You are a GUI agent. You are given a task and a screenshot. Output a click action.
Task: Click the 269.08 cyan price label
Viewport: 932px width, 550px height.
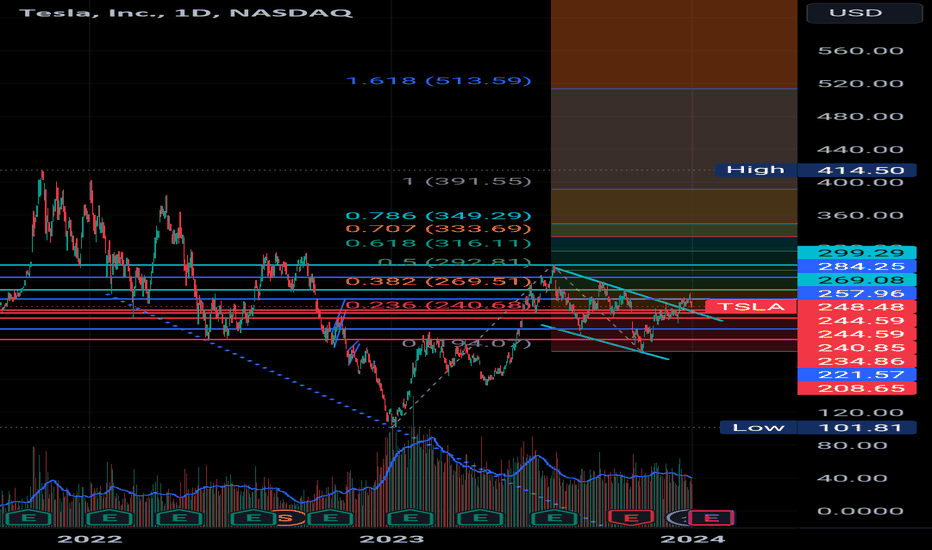point(857,280)
